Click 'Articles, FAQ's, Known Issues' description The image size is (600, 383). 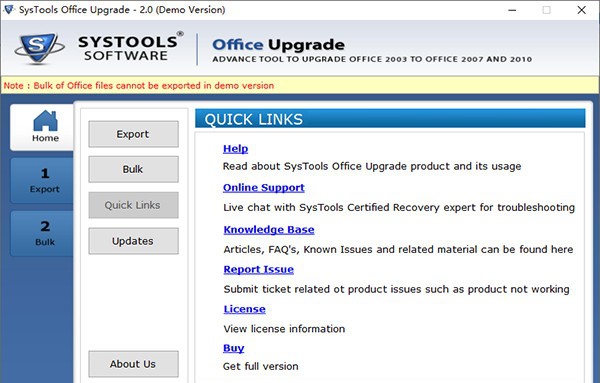[x=398, y=249]
